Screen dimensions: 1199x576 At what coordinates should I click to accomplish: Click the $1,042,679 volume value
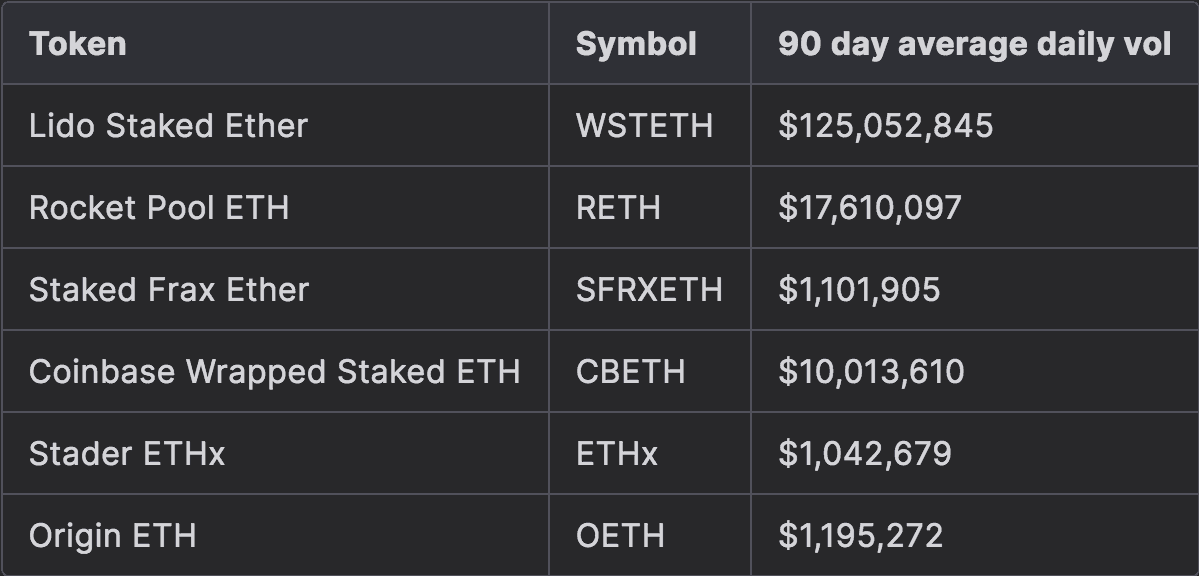tap(865, 454)
